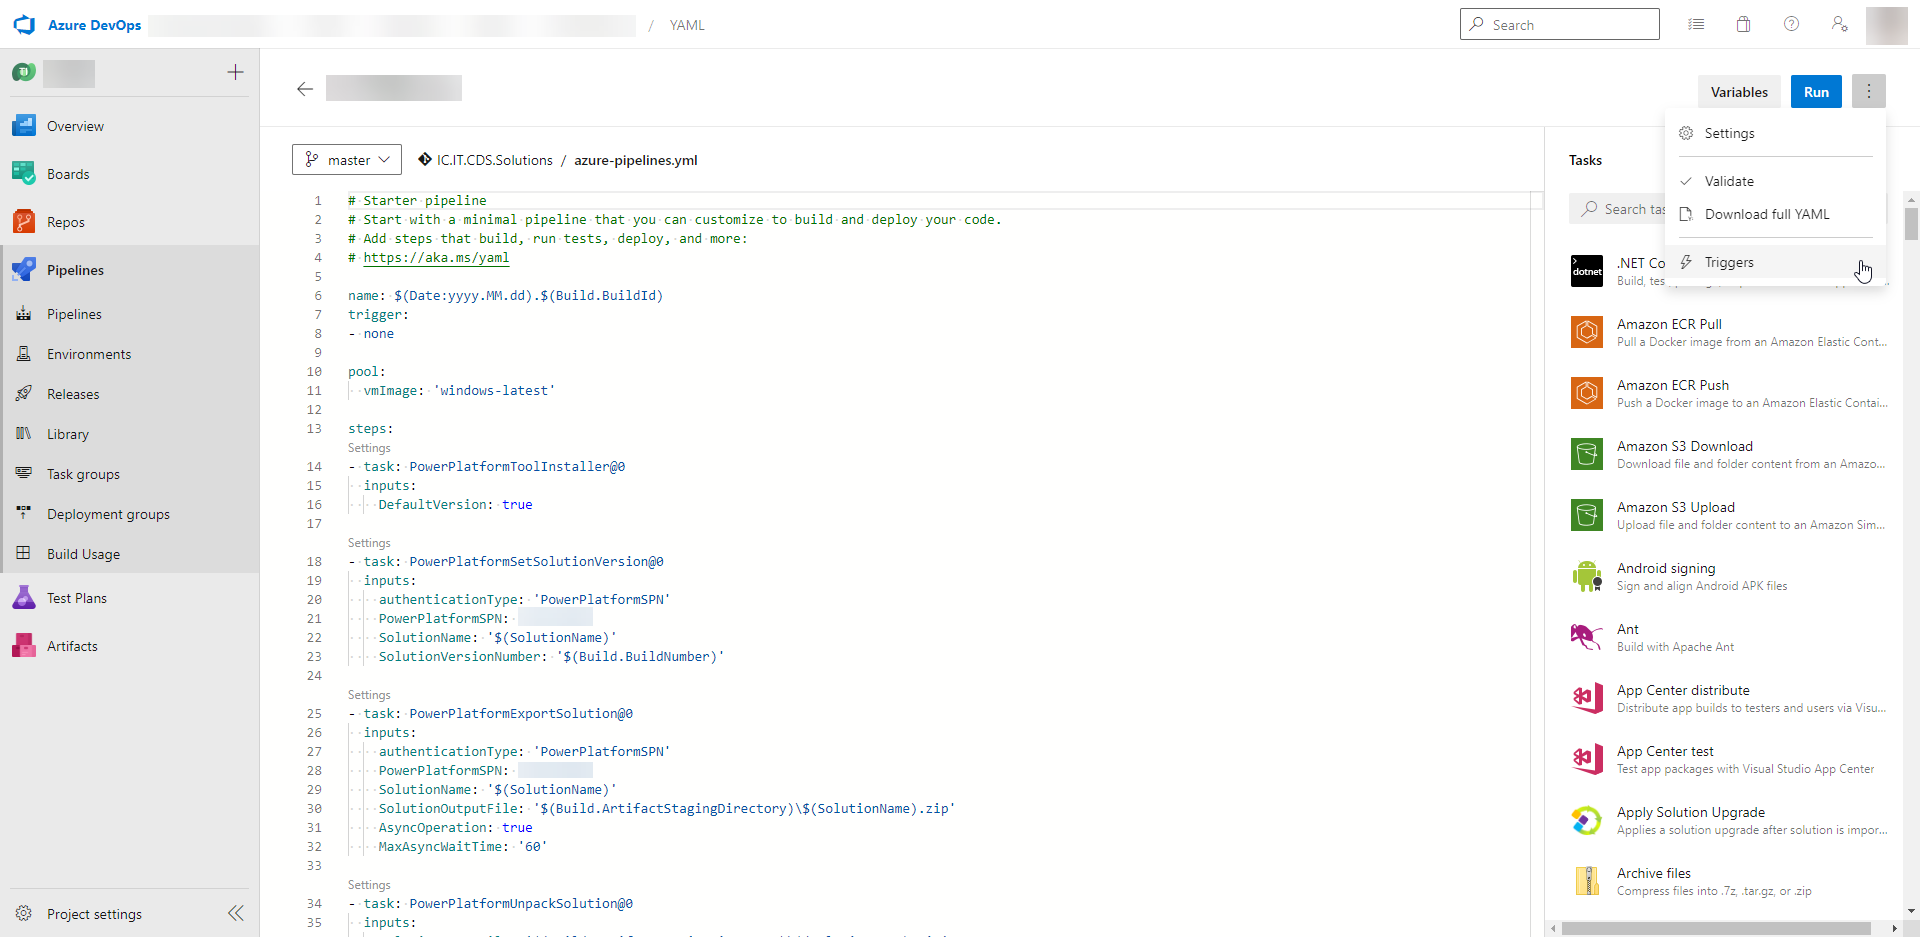Open the Repos section icon

pyautogui.click(x=24, y=222)
